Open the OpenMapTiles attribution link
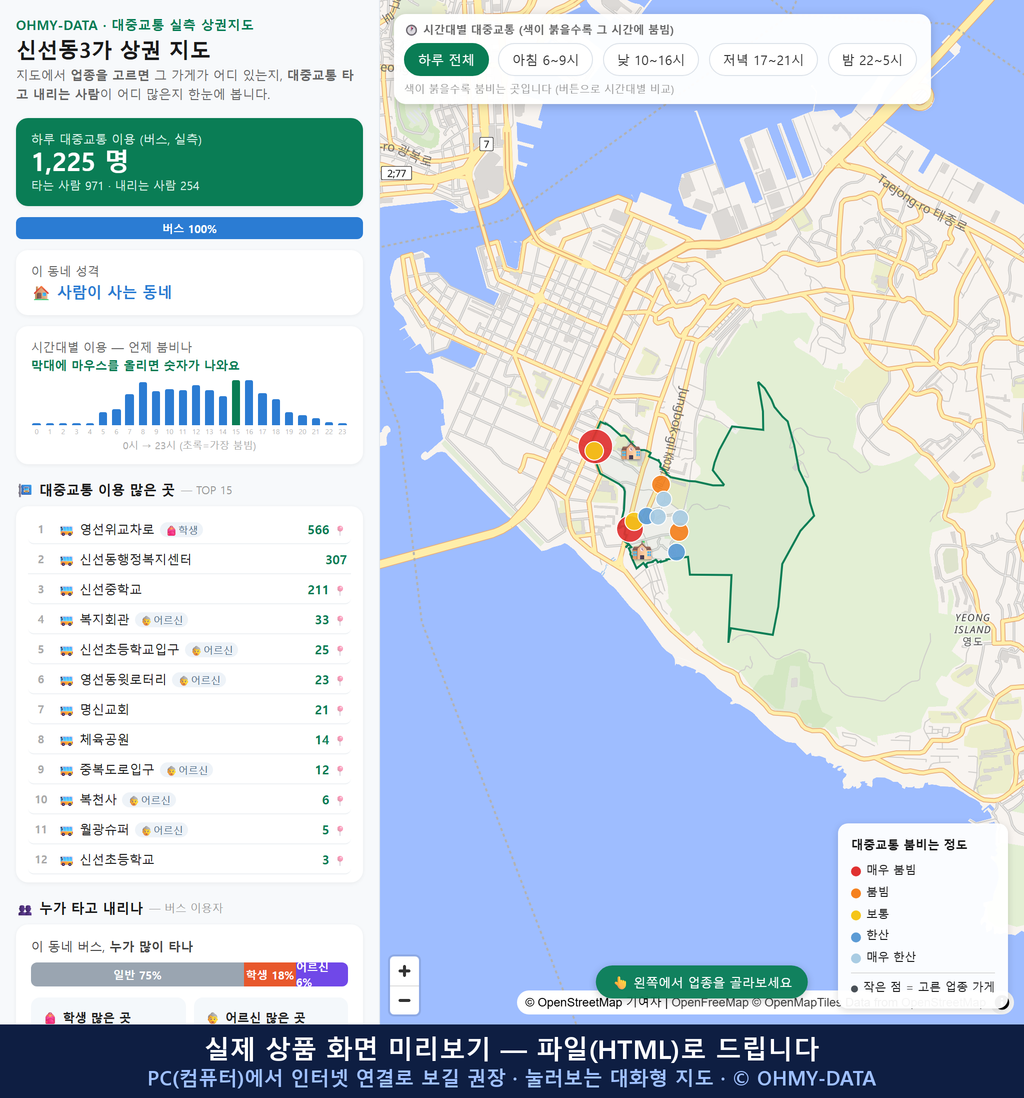The height and width of the screenshot is (1098, 1024). tap(796, 1003)
